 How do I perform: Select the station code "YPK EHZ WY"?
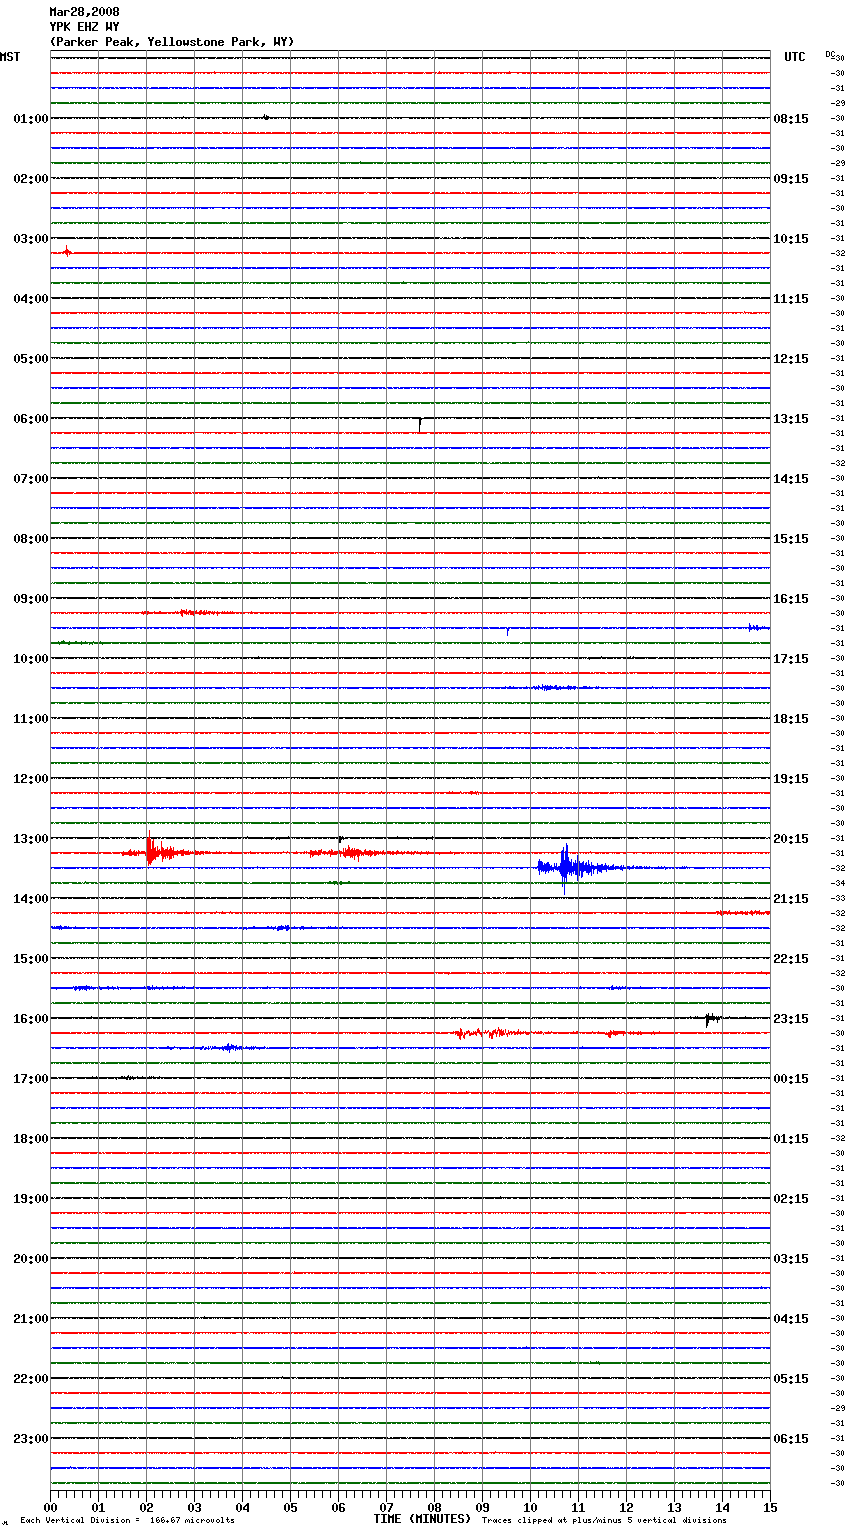pyautogui.click(x=84, y=27)
